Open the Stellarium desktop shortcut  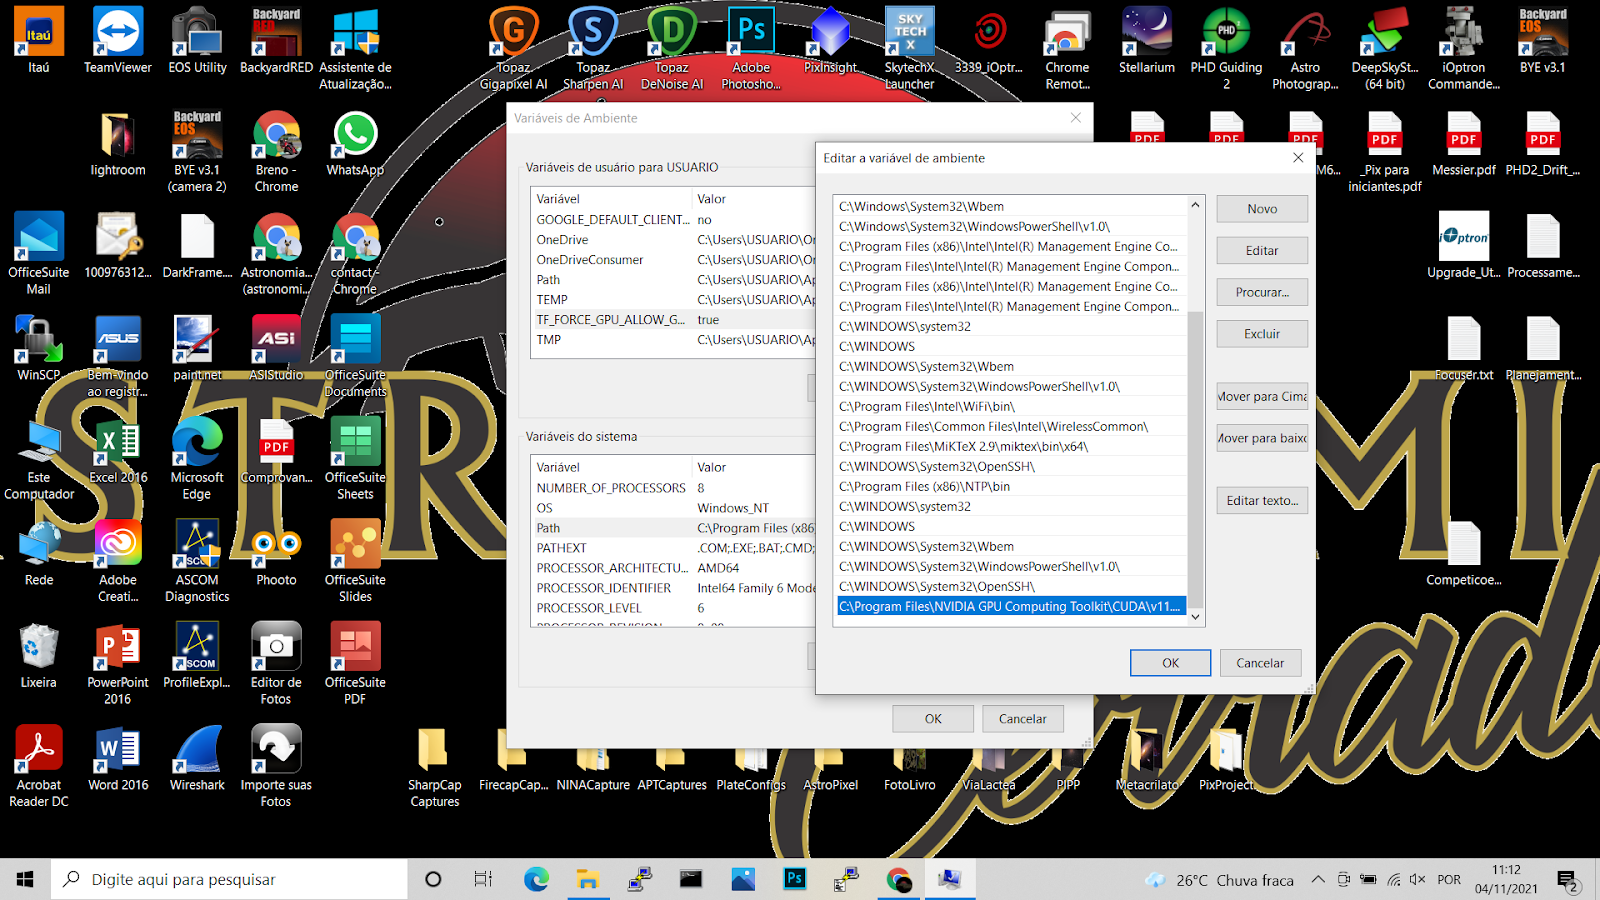tap(1147, 41)
